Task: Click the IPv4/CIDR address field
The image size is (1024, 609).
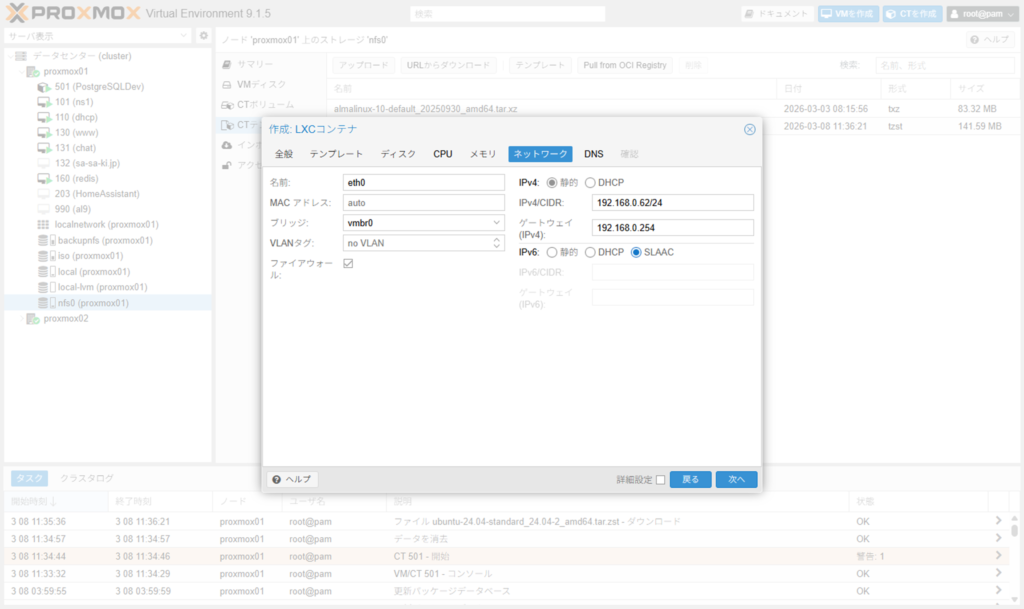Action: click(672, 203)
